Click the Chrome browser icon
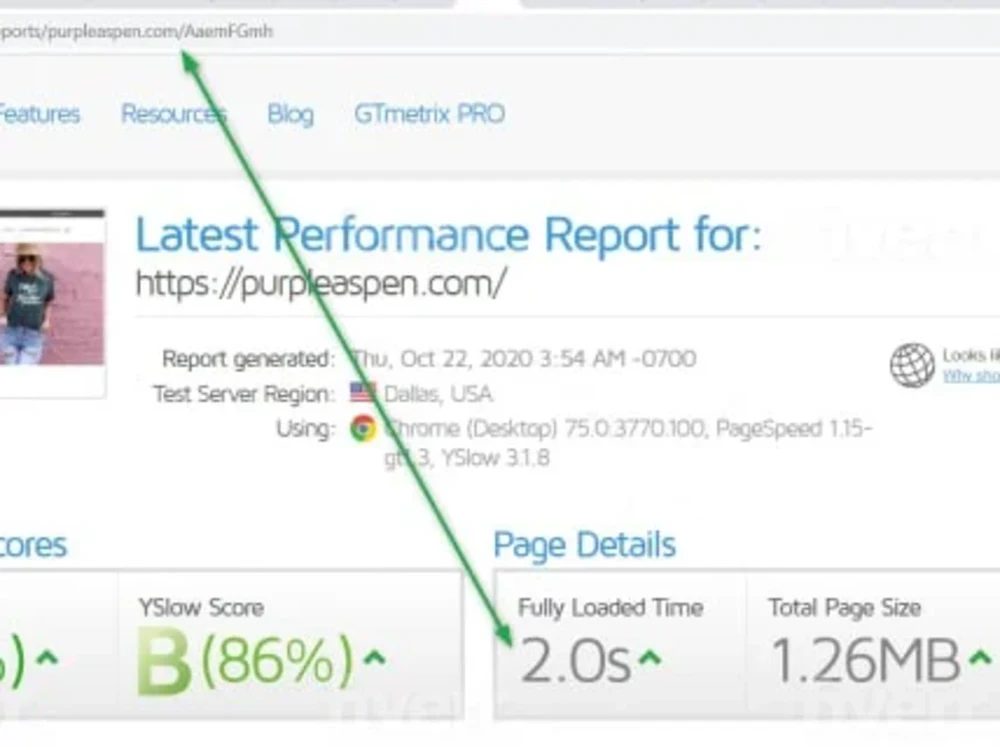This screenshot has width=1000, height=750. coord(363,428)
